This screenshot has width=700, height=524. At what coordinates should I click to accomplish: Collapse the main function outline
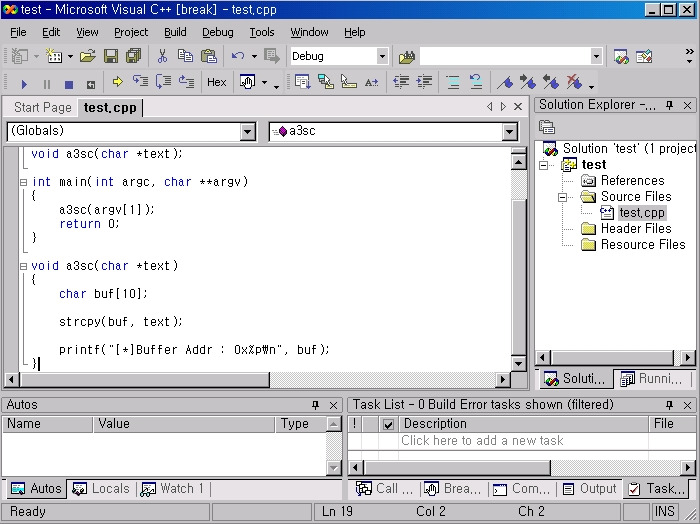coord(23,182)
